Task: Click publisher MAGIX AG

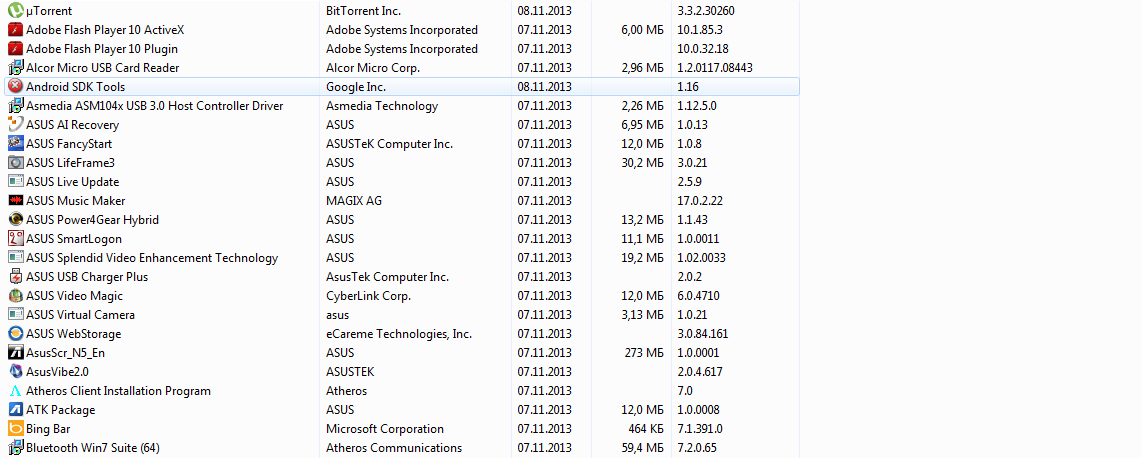Action: coord(355,200)
